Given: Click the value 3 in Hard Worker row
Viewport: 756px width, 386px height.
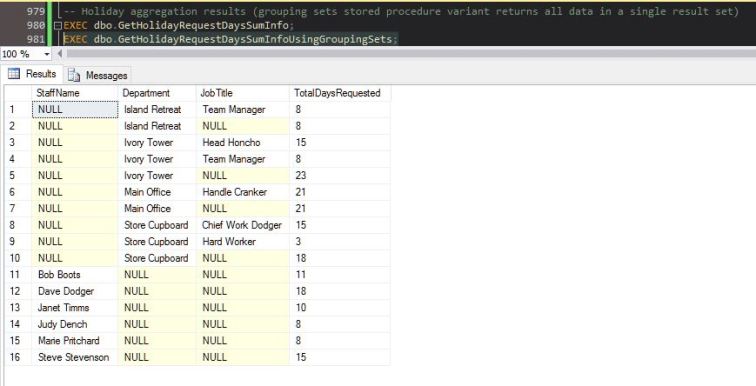Looking at the screenshot, I should pos(339,241).
